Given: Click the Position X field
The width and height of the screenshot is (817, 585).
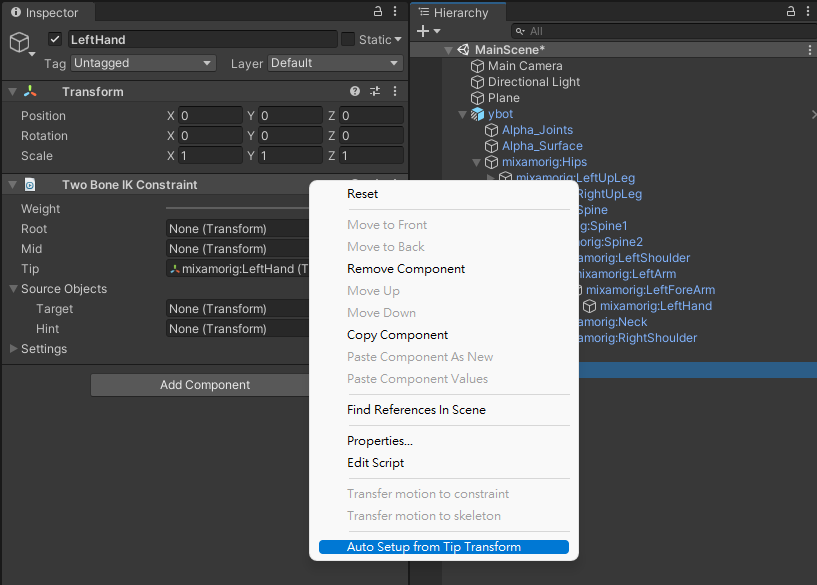Looking at the screenshot, I should click(210, 115).
